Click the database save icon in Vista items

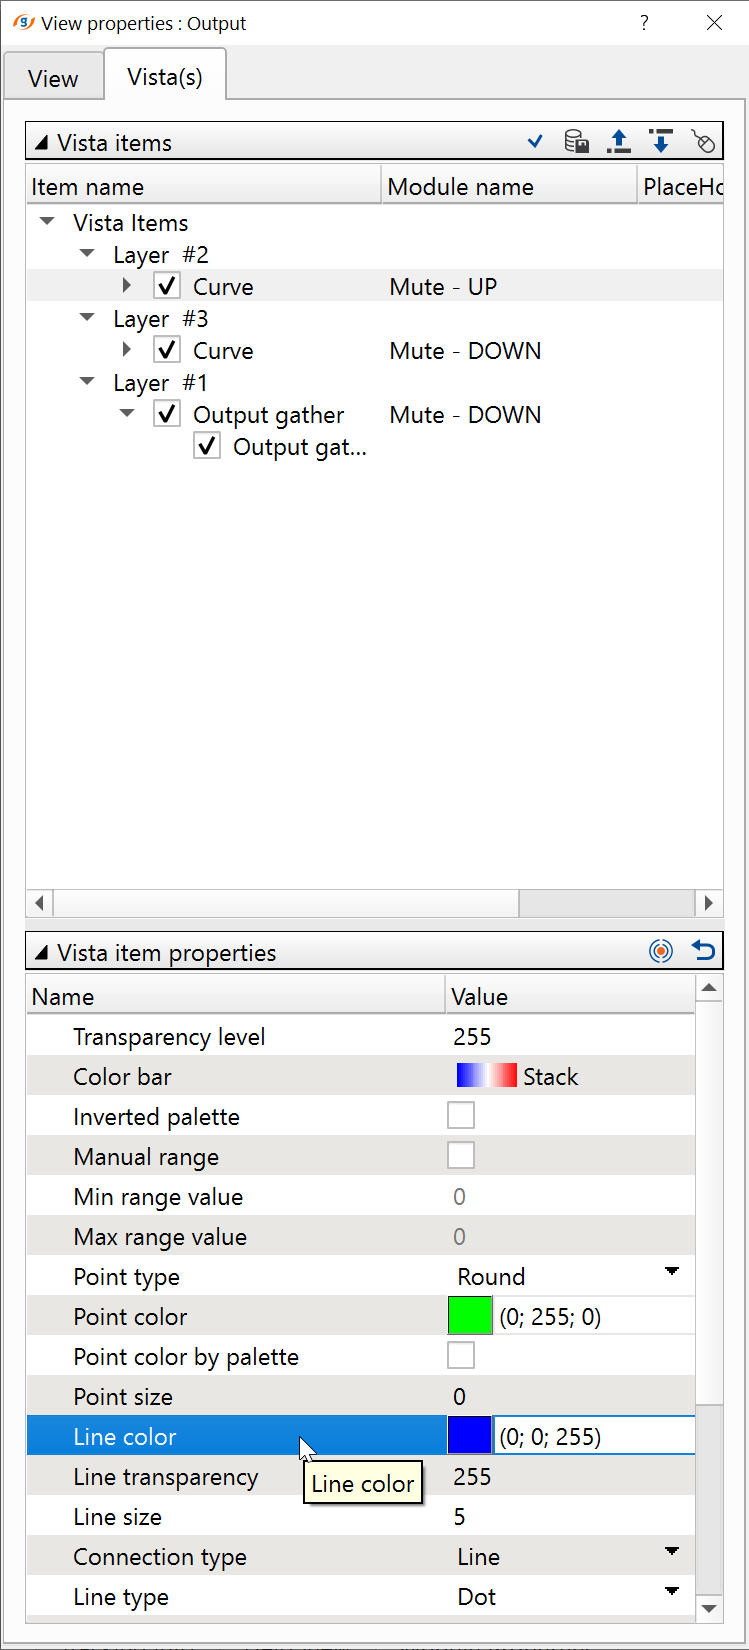[576, 142]
